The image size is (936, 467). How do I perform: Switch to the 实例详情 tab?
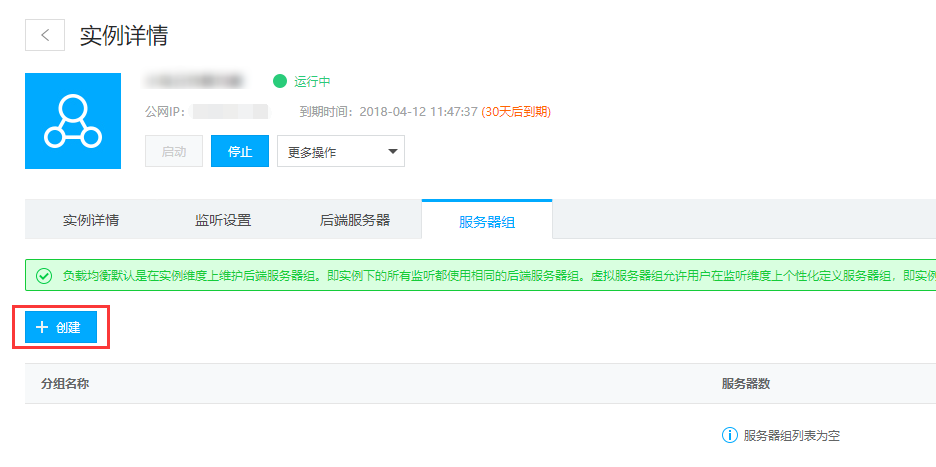91,221
